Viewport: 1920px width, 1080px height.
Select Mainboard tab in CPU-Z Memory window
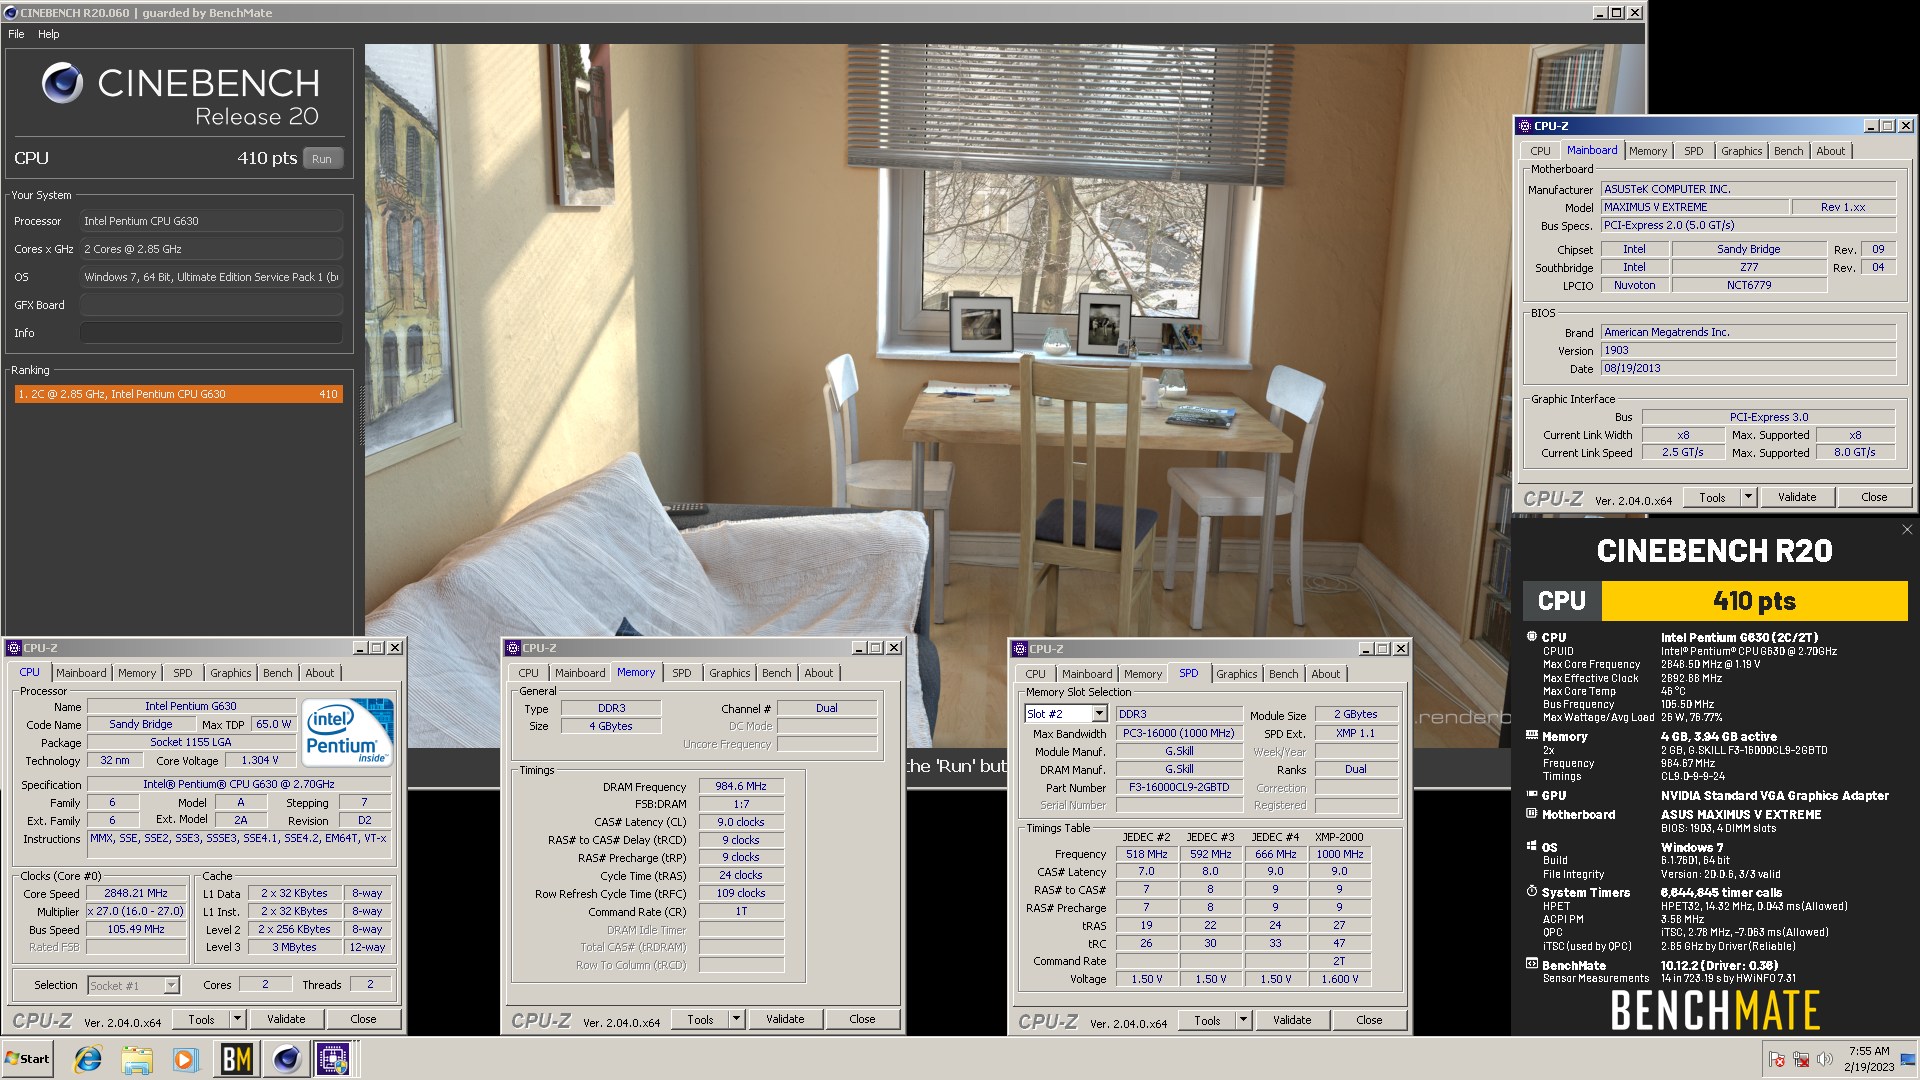click(579, 673)
